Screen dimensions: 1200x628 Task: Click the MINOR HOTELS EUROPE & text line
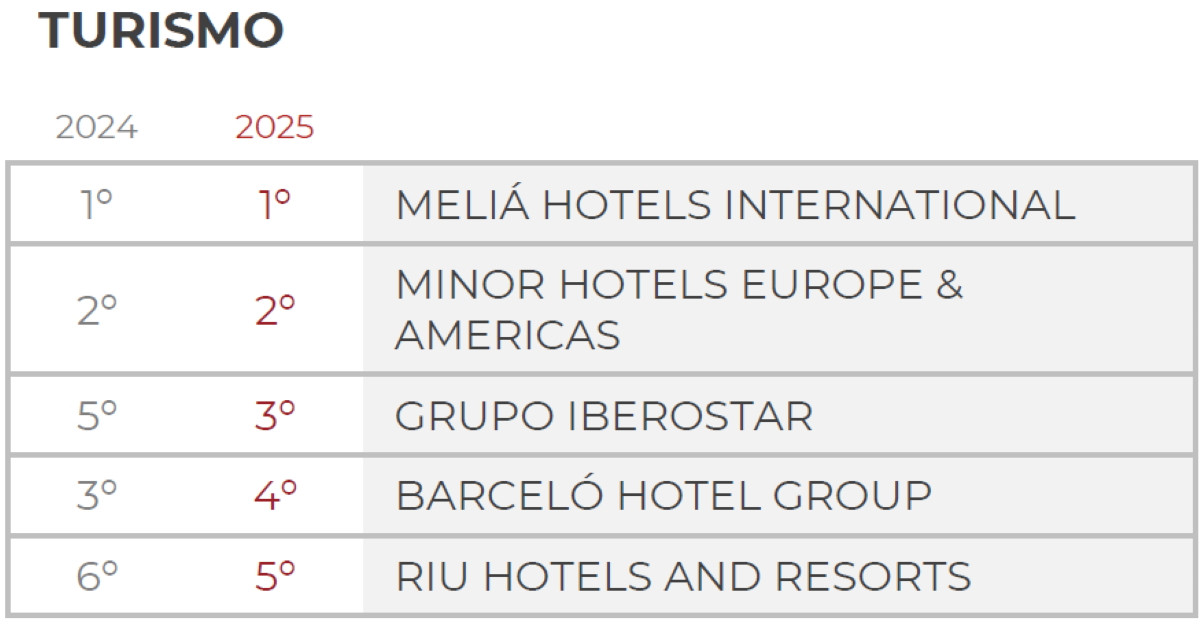(679, 286)
